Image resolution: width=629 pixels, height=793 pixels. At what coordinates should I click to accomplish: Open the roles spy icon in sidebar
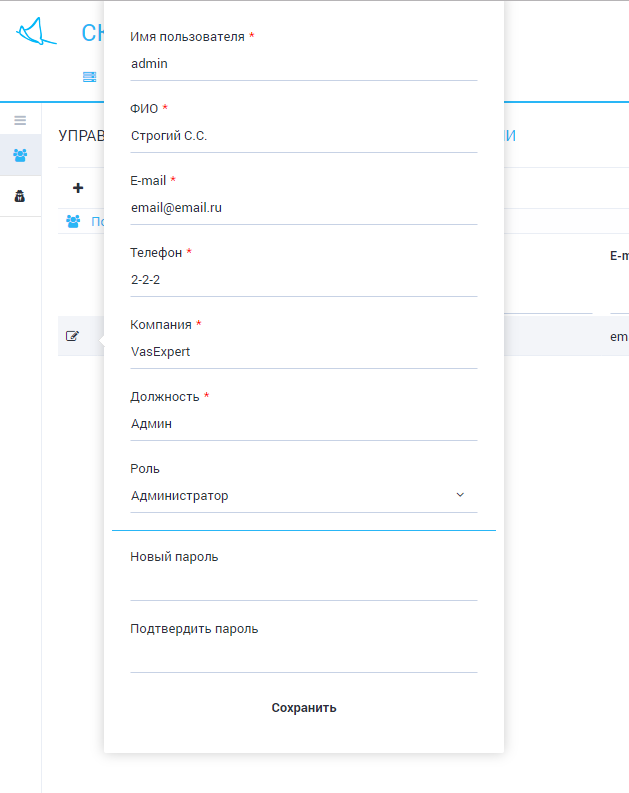point(20,196)
